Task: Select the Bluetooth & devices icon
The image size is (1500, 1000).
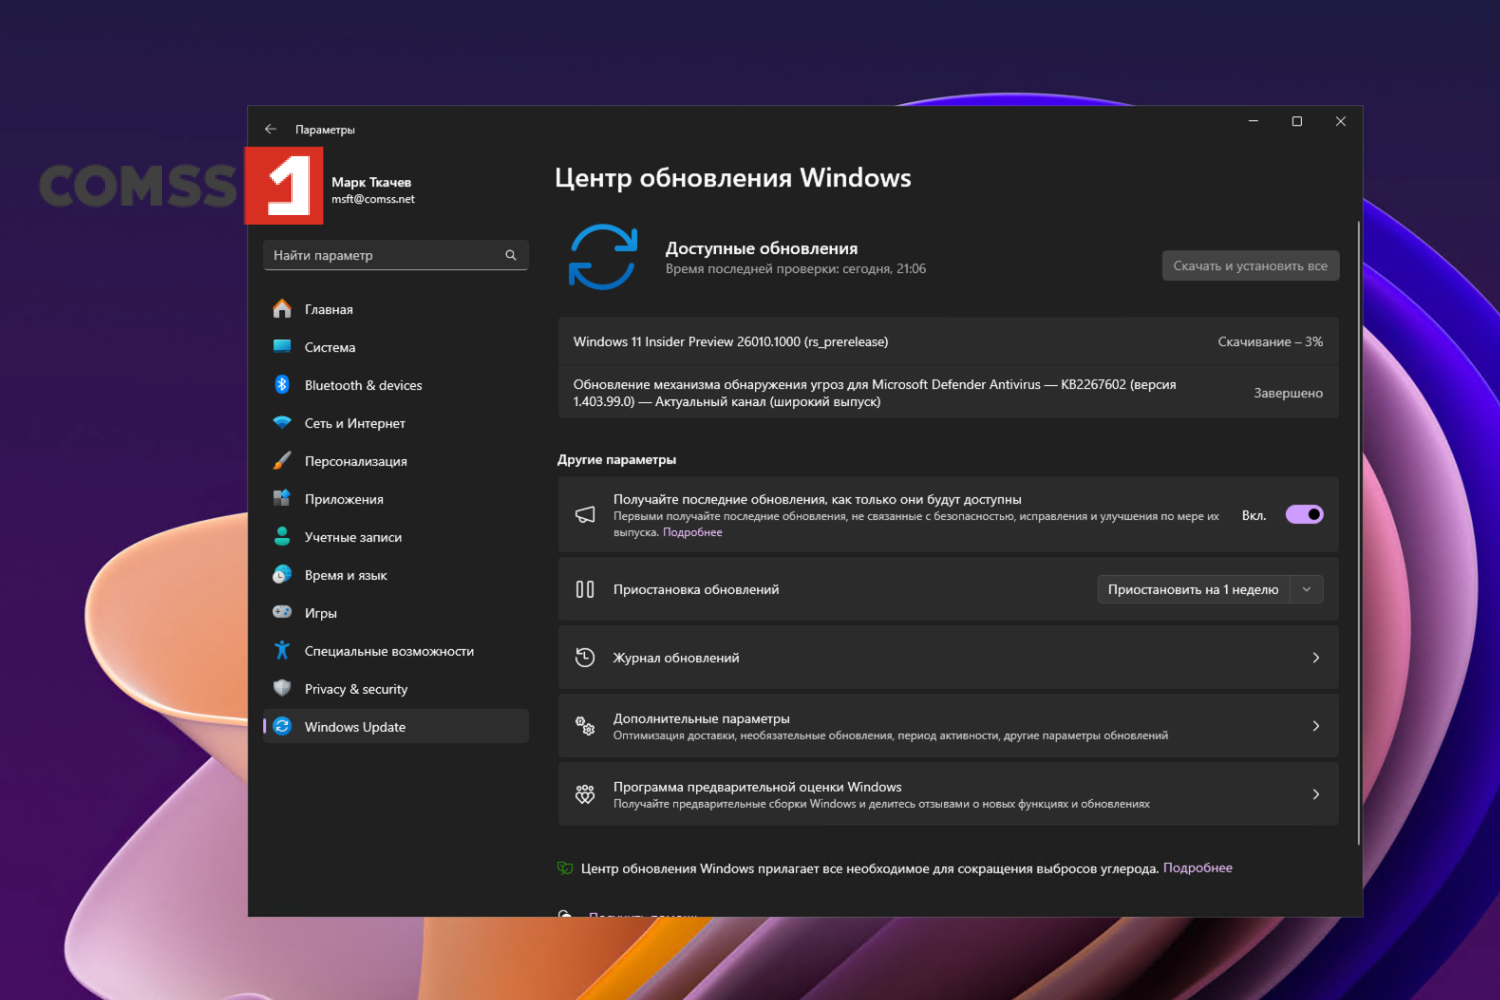Action: coord(281,385)
